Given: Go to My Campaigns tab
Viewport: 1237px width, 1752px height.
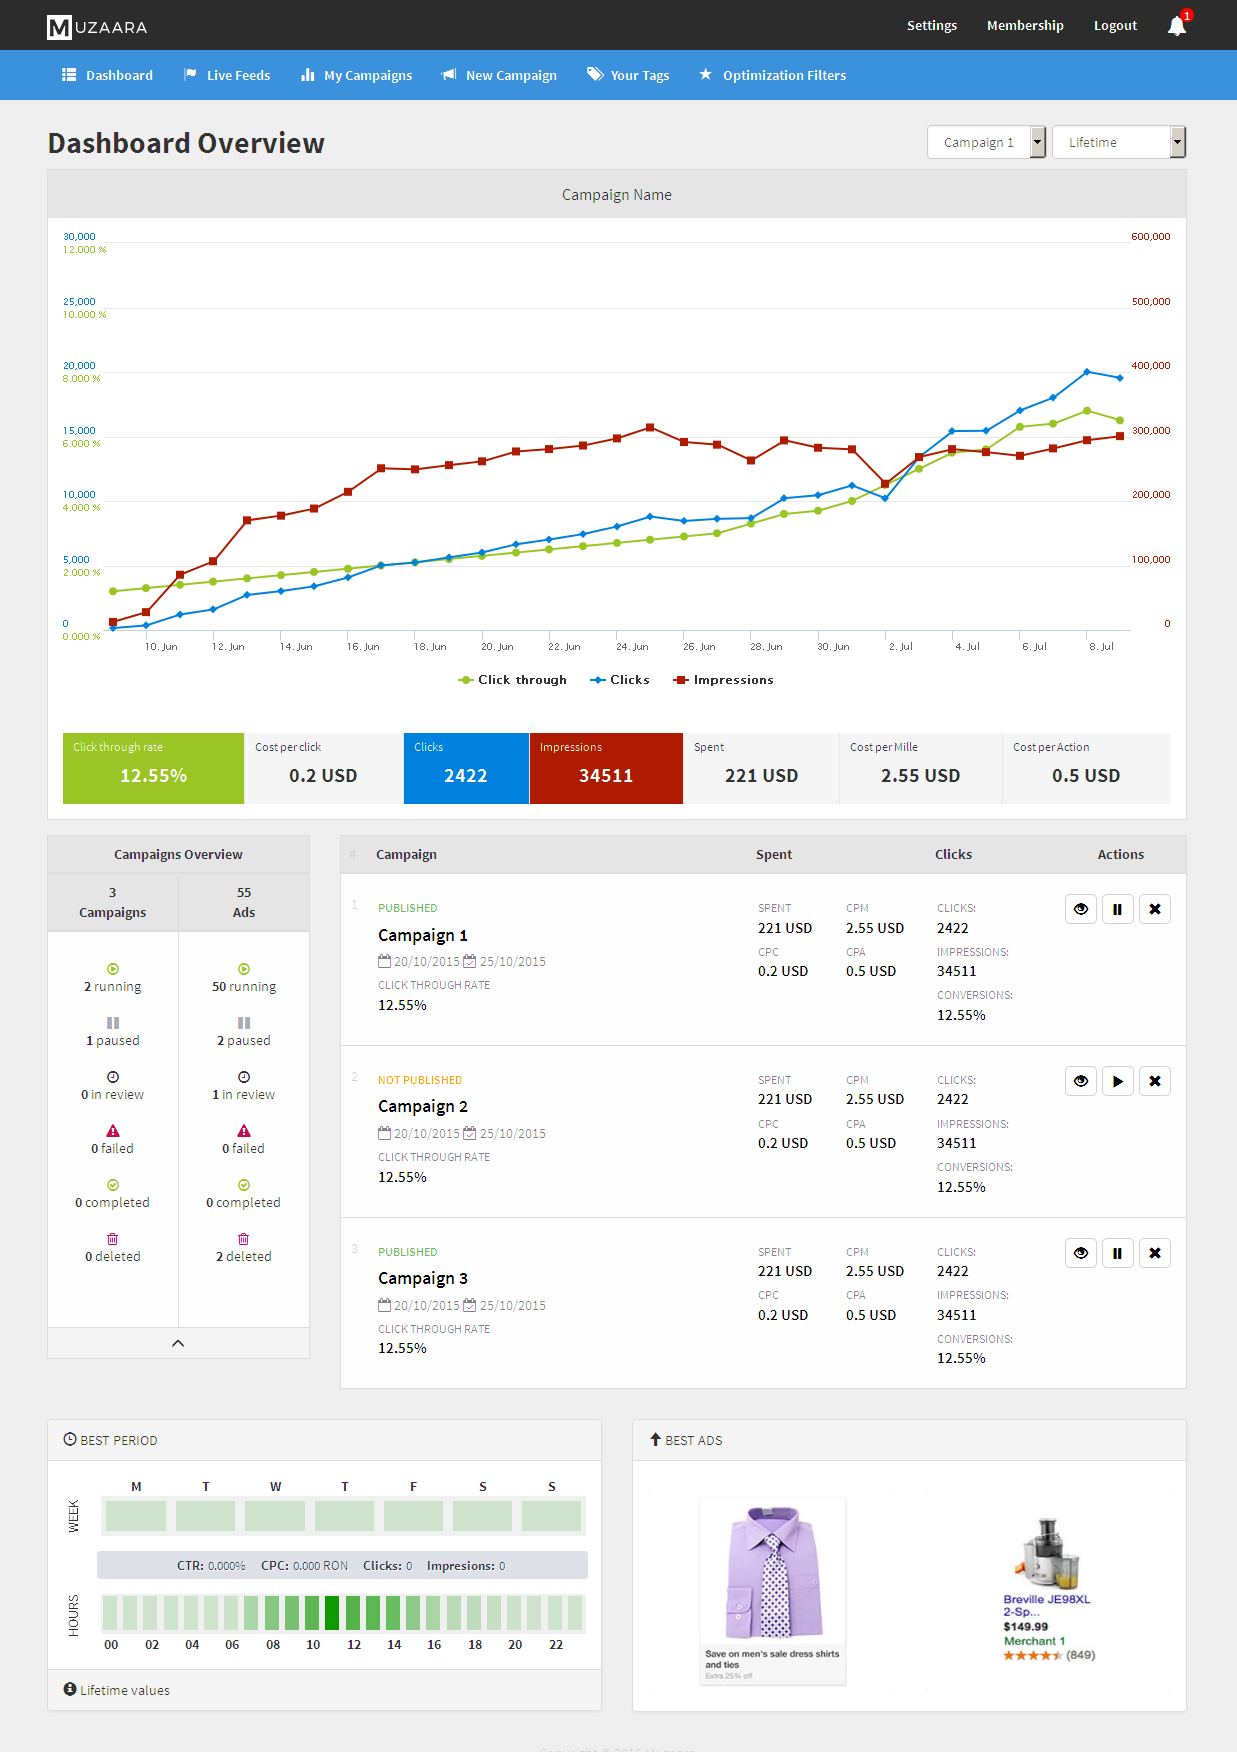Looking at the screenshot, I should click(357, 75).
